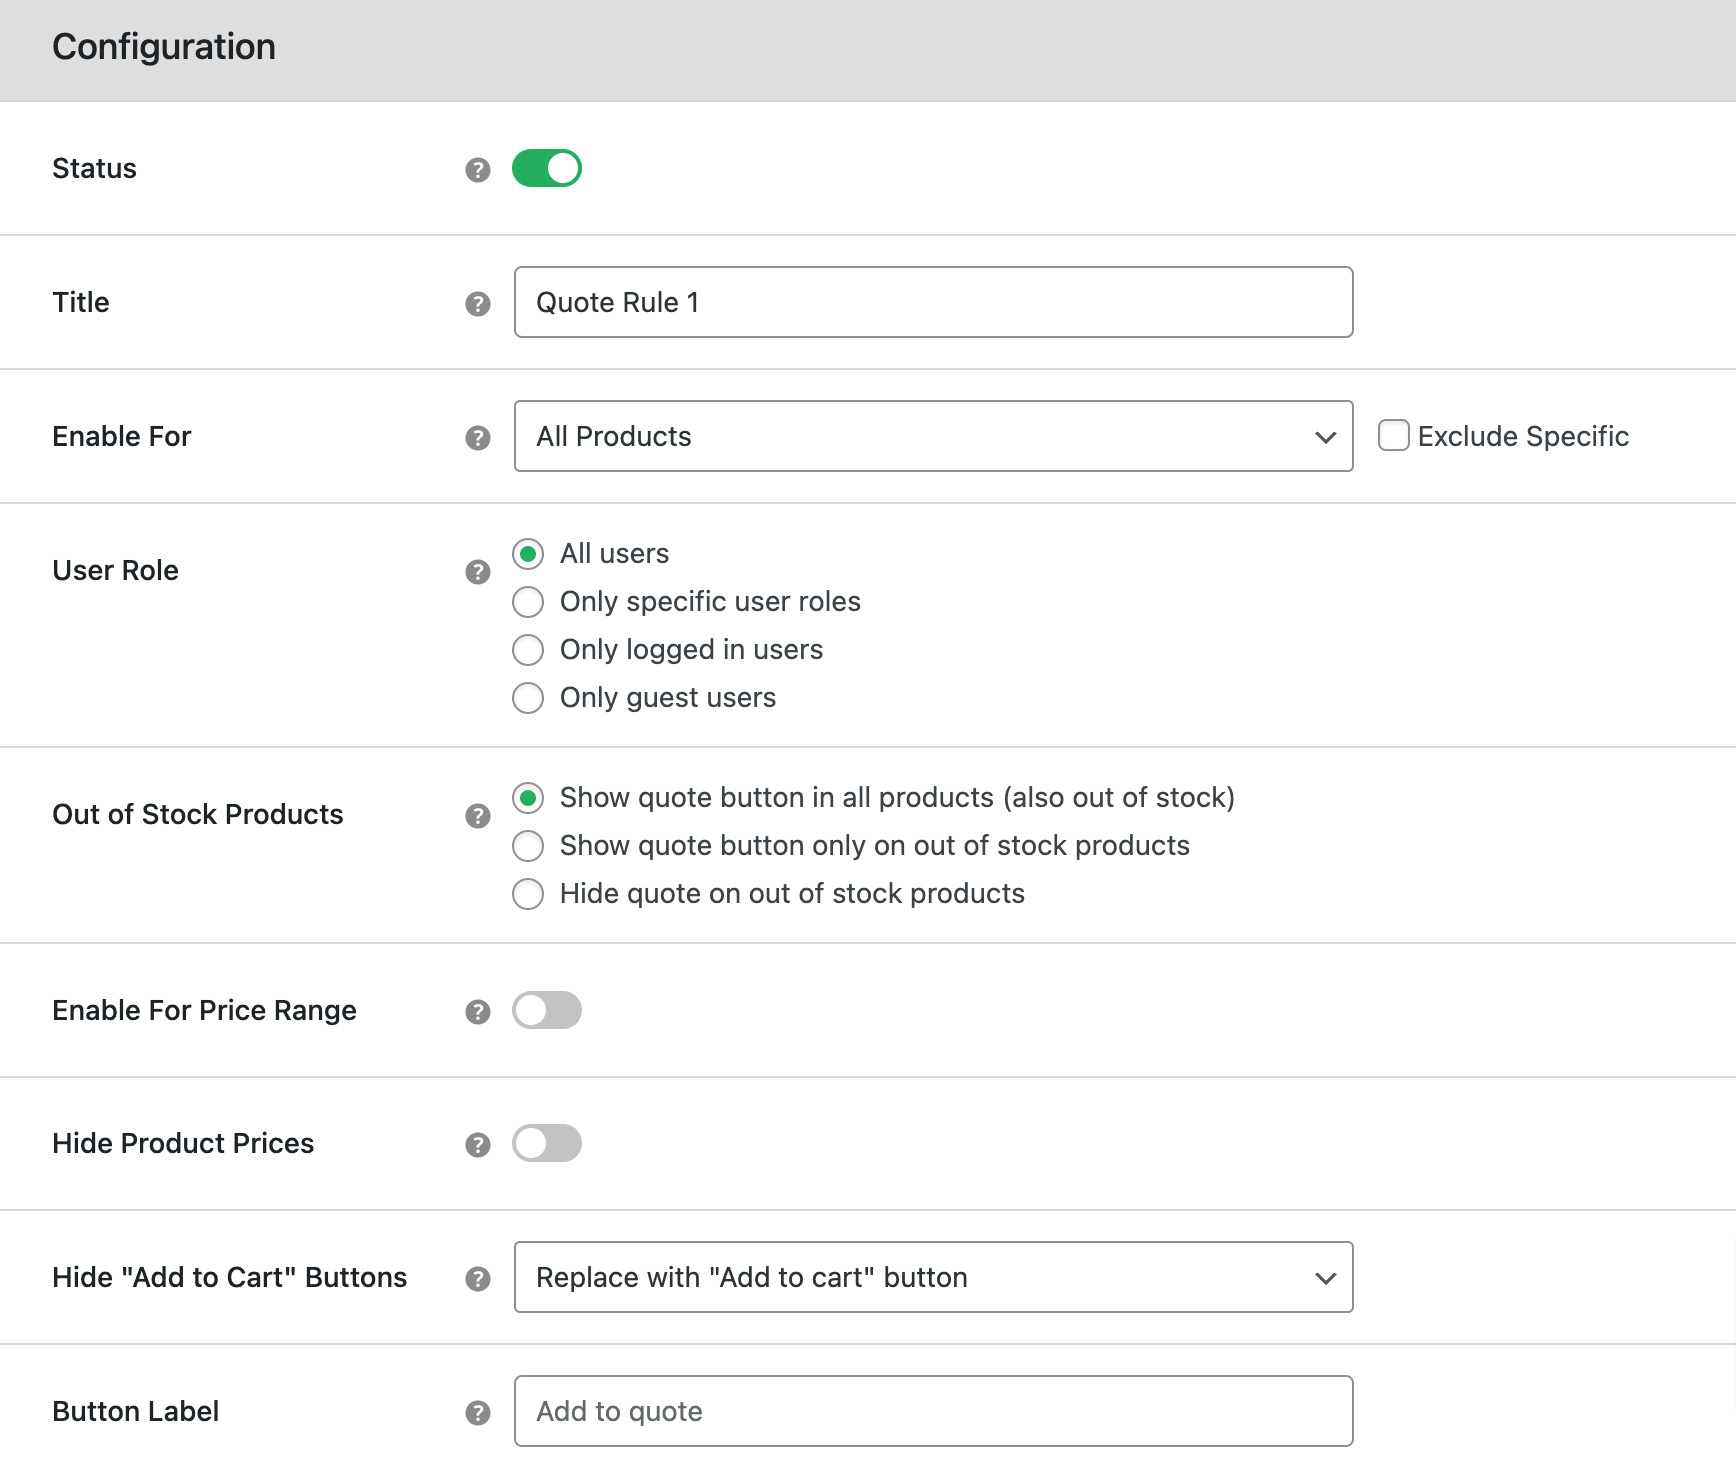Select Hide quote on out of stock products
This screenshot has height=1466, width=1736.
pos(528,893)
